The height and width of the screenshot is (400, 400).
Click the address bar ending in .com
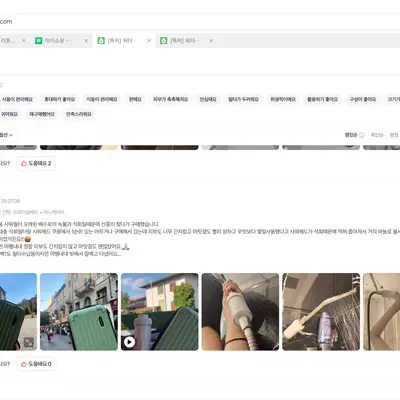200,22
